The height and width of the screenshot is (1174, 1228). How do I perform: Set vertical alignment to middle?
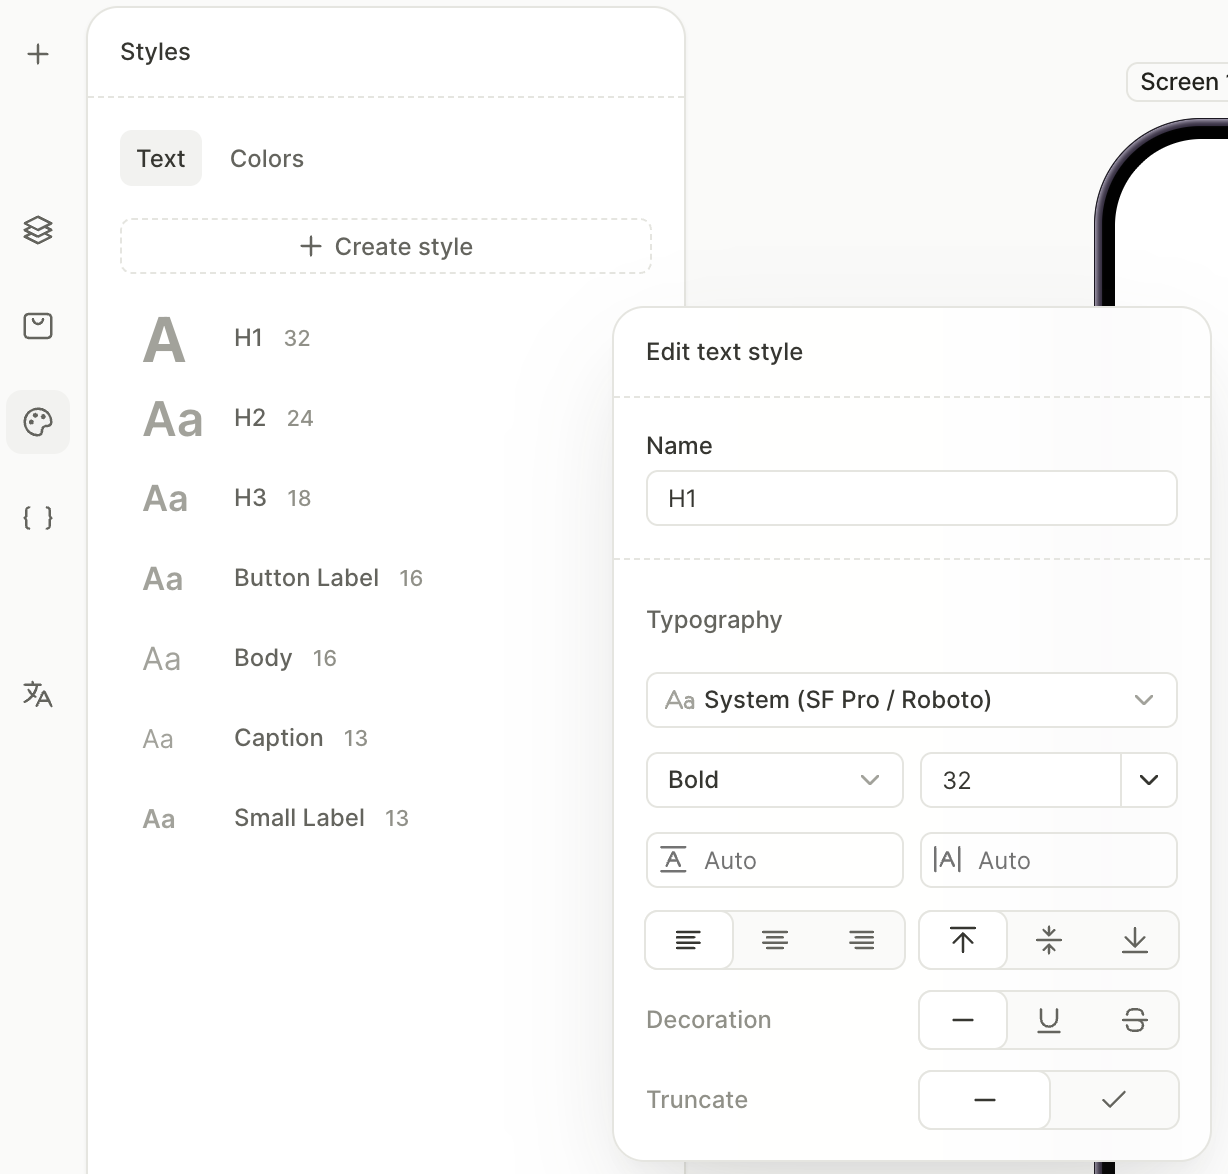point(1049,940)
